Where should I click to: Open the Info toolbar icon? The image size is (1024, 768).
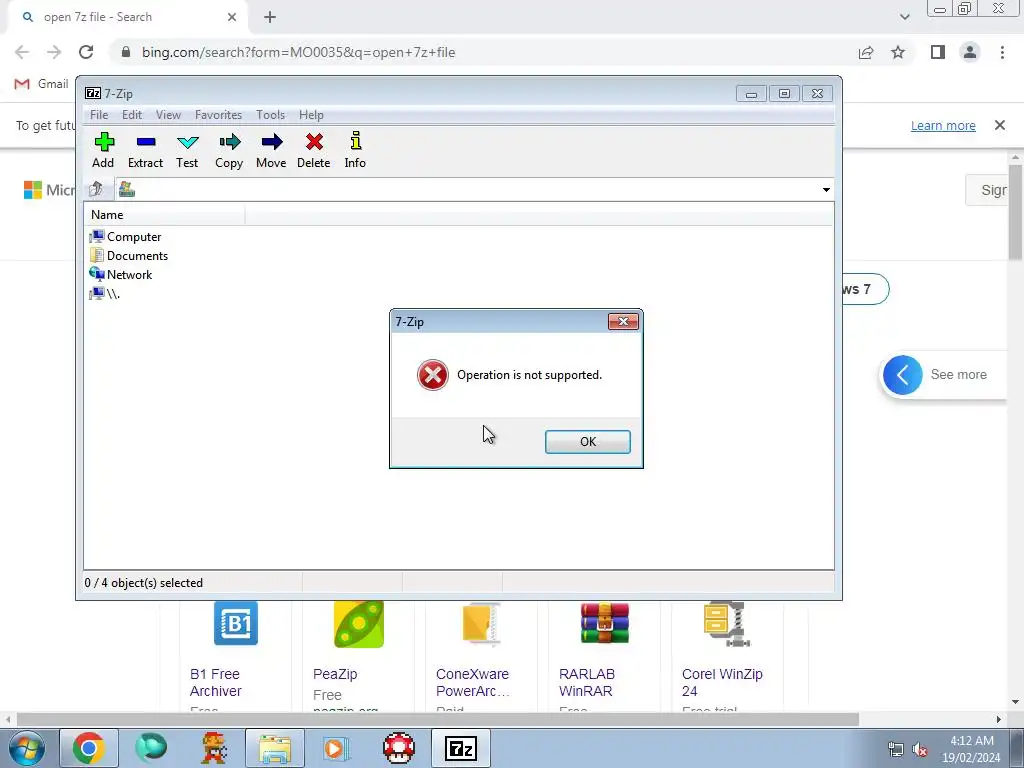click(355, 151)
